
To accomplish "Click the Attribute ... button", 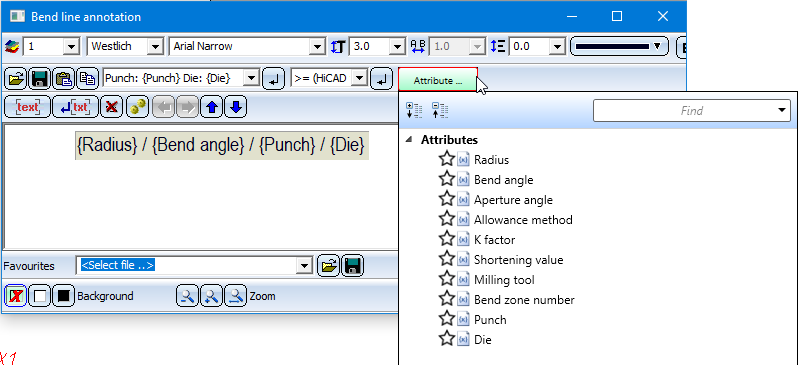I will coord(438,80).
